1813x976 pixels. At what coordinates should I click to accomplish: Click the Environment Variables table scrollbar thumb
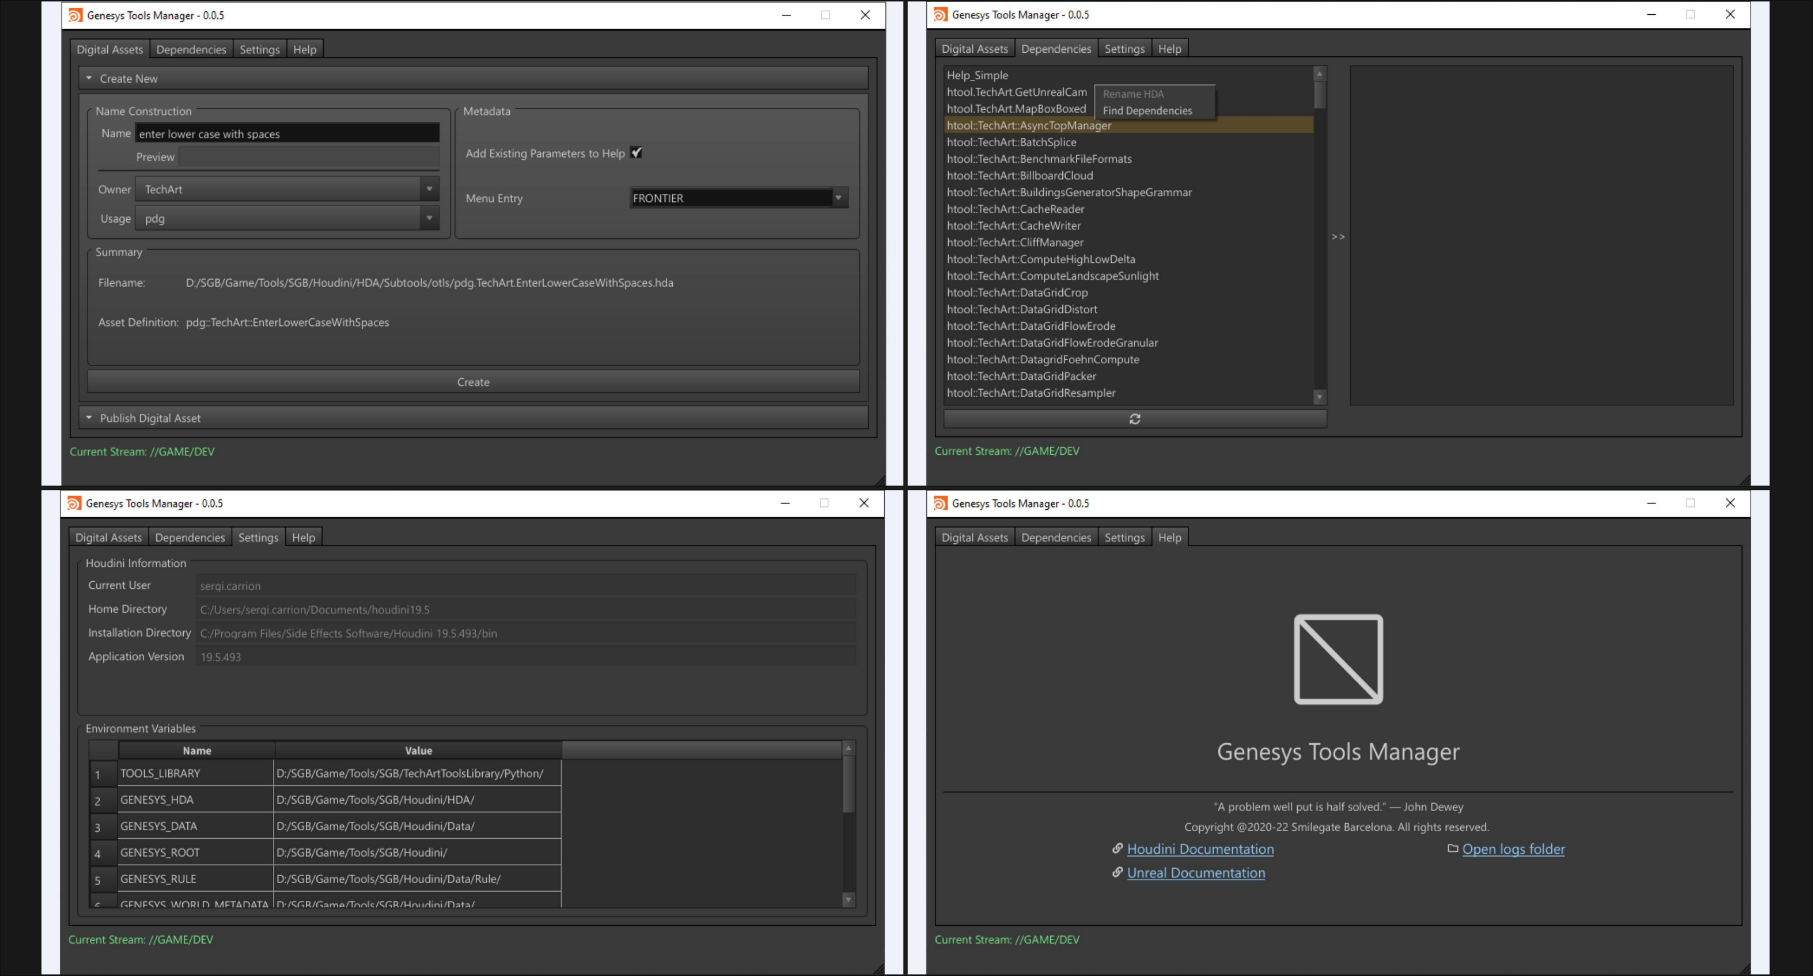point(848,783)
